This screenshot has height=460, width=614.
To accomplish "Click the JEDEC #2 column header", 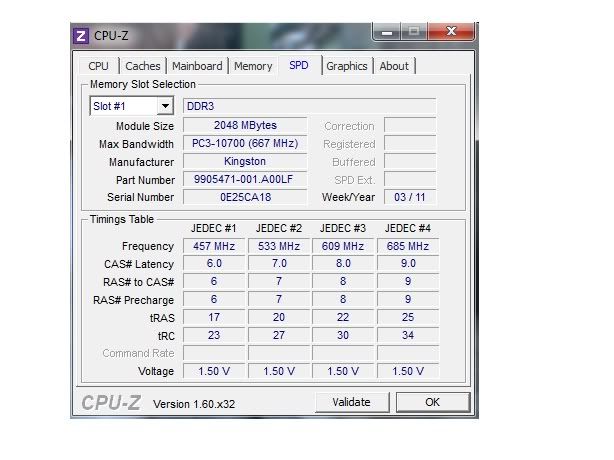I will (x=279, y=228).
